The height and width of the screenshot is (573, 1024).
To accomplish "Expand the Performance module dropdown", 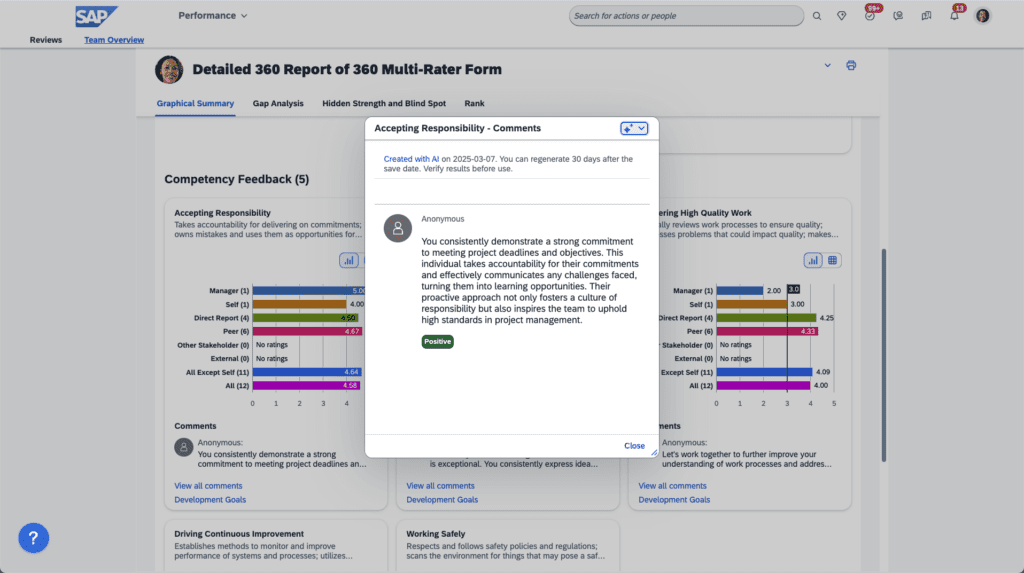I will point(212,16).
